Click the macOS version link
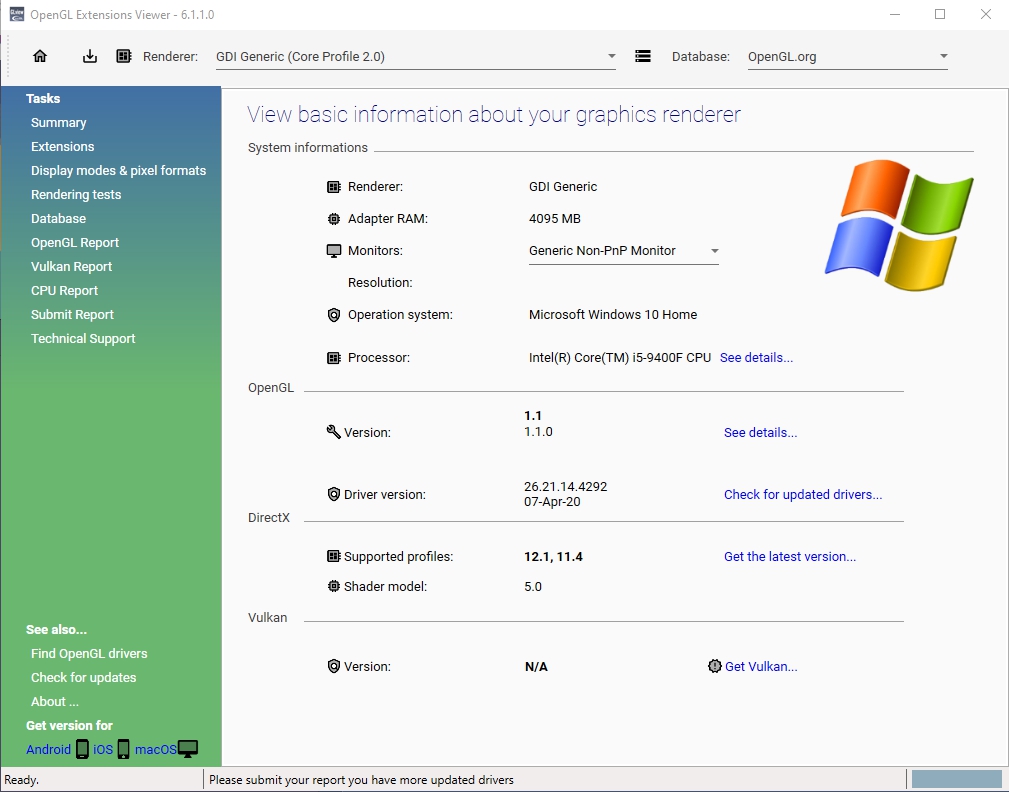This screenshot has height=792, width=1009. click(x=156, y=750)
